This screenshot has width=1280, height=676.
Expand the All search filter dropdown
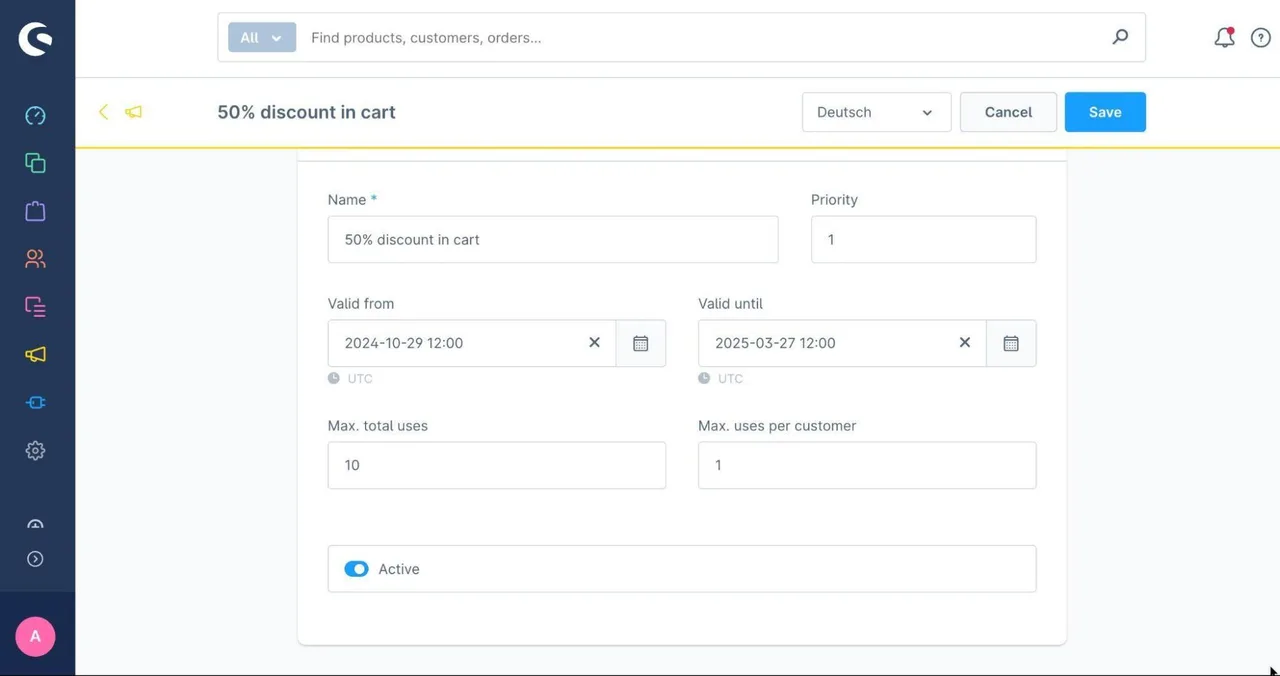tap(262, 38)
